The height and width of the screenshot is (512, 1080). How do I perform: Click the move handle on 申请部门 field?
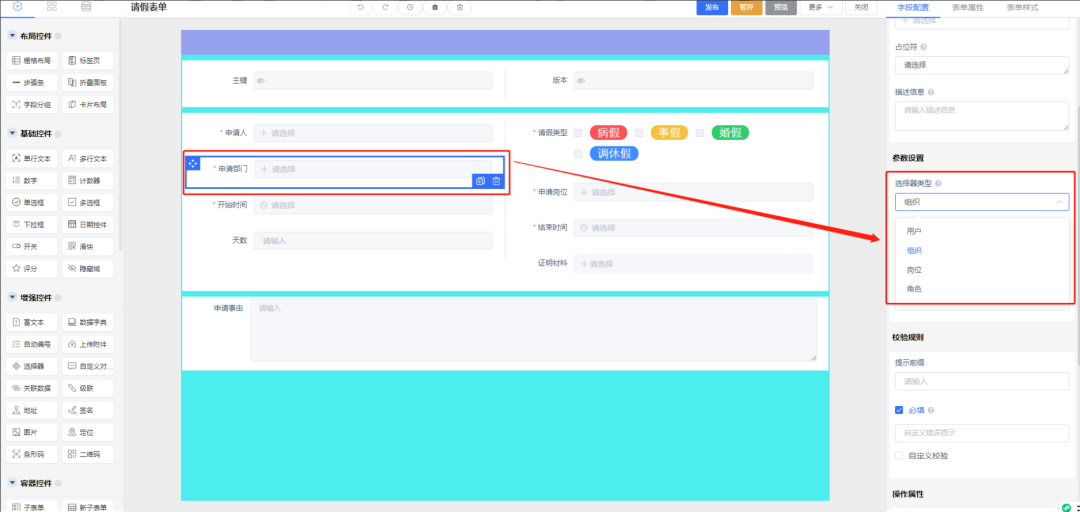pos(193,164)
